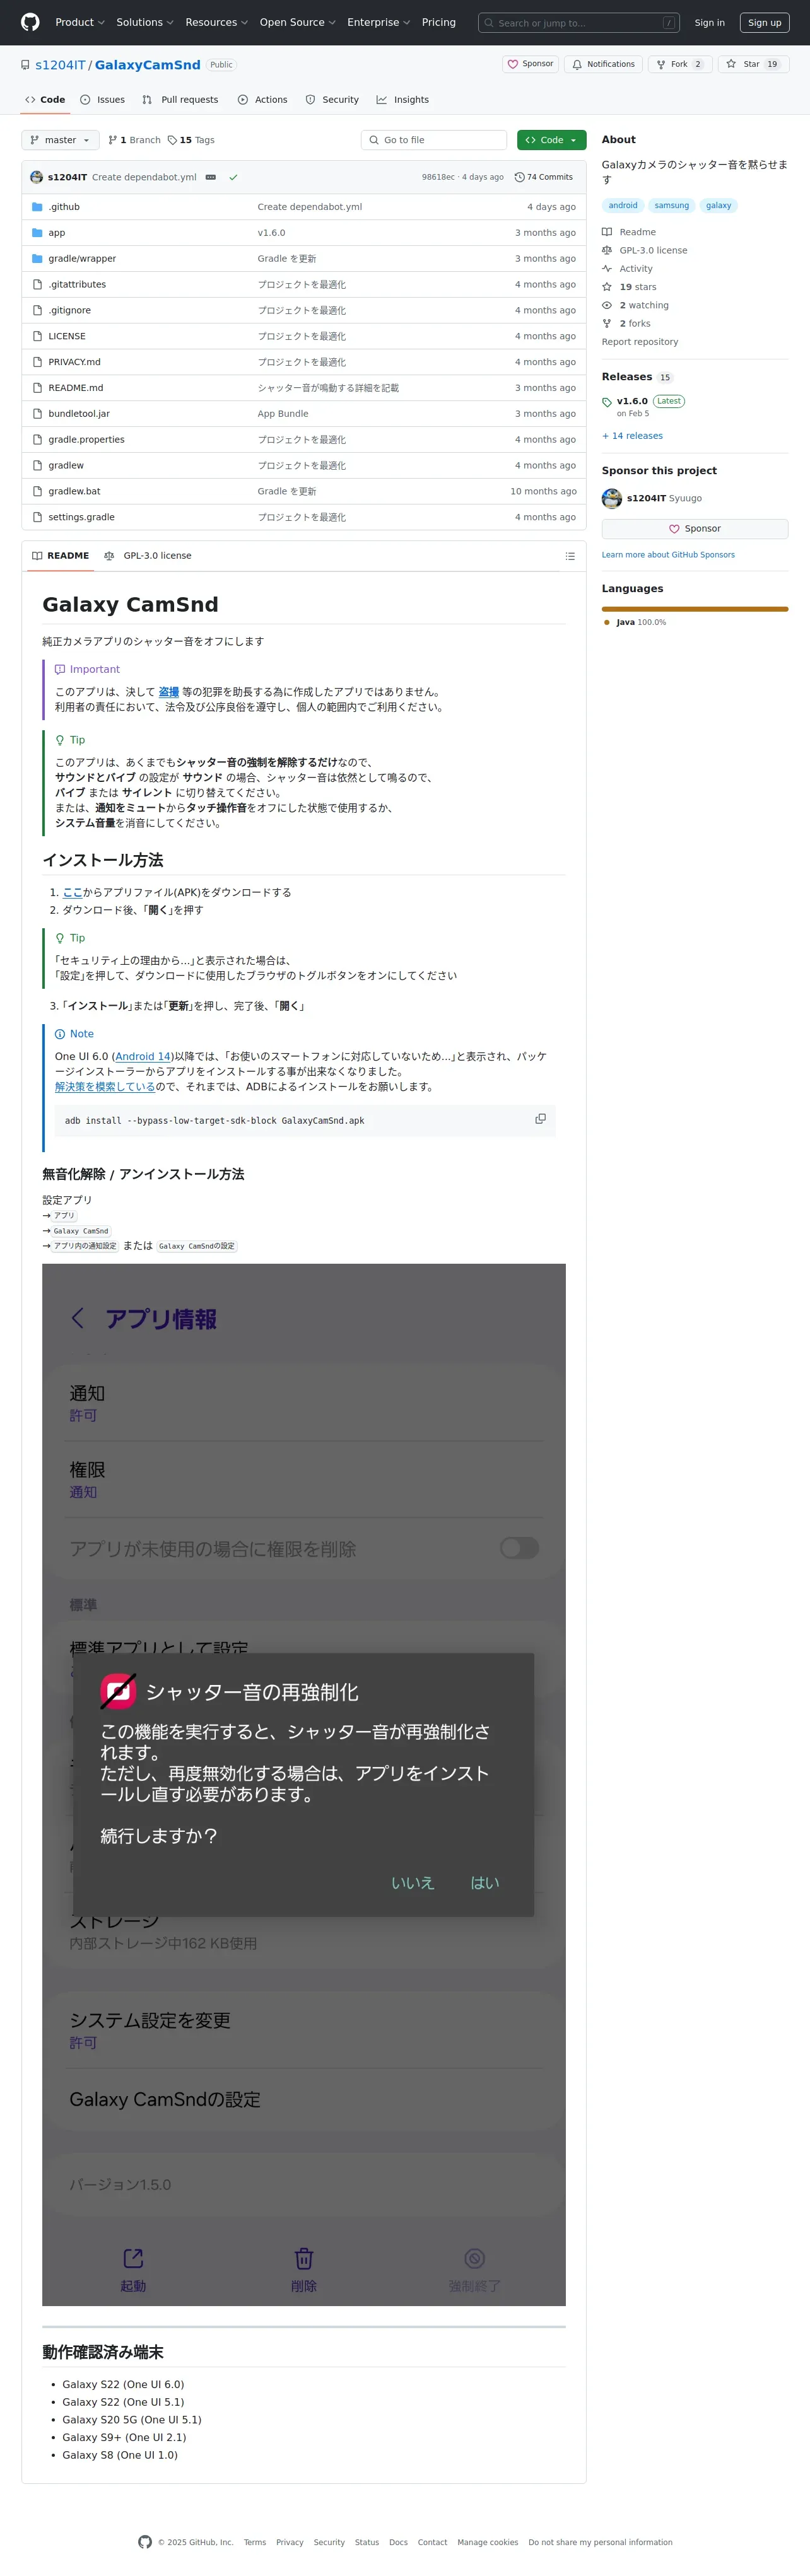
Task: Focus the Search or jump to field
Action: [578, 23]
